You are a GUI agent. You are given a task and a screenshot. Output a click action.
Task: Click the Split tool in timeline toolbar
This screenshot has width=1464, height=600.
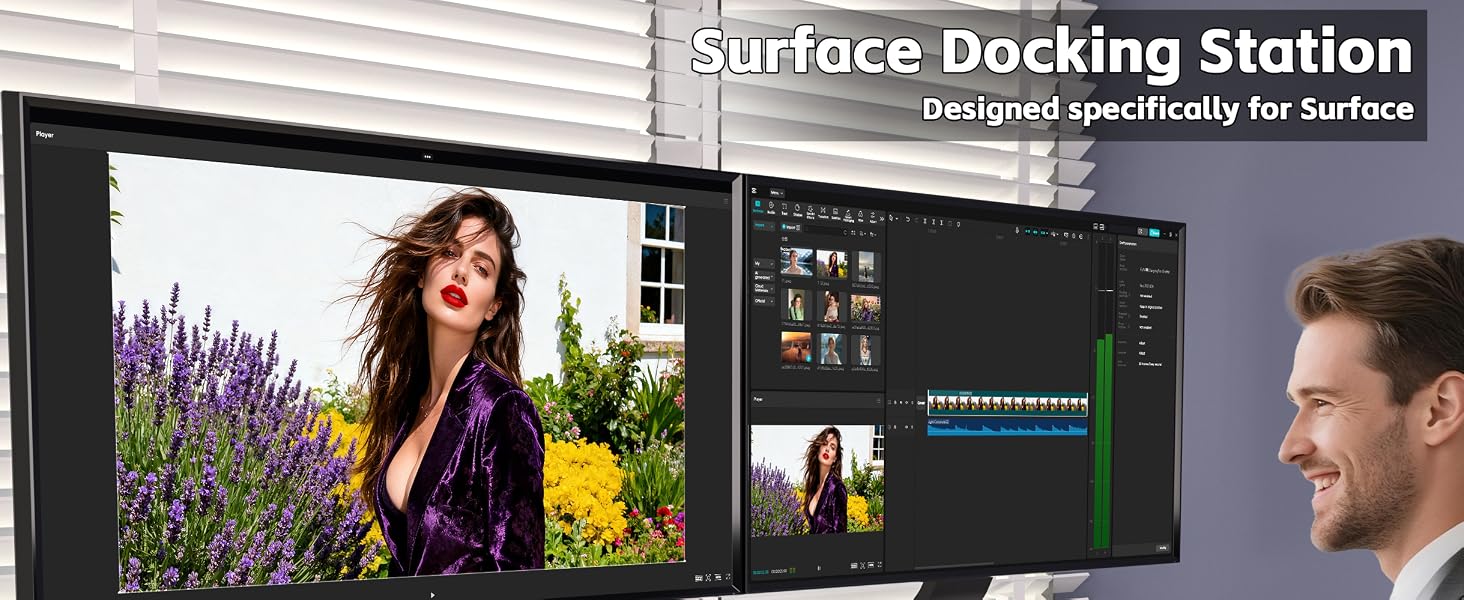pos(925,221)
